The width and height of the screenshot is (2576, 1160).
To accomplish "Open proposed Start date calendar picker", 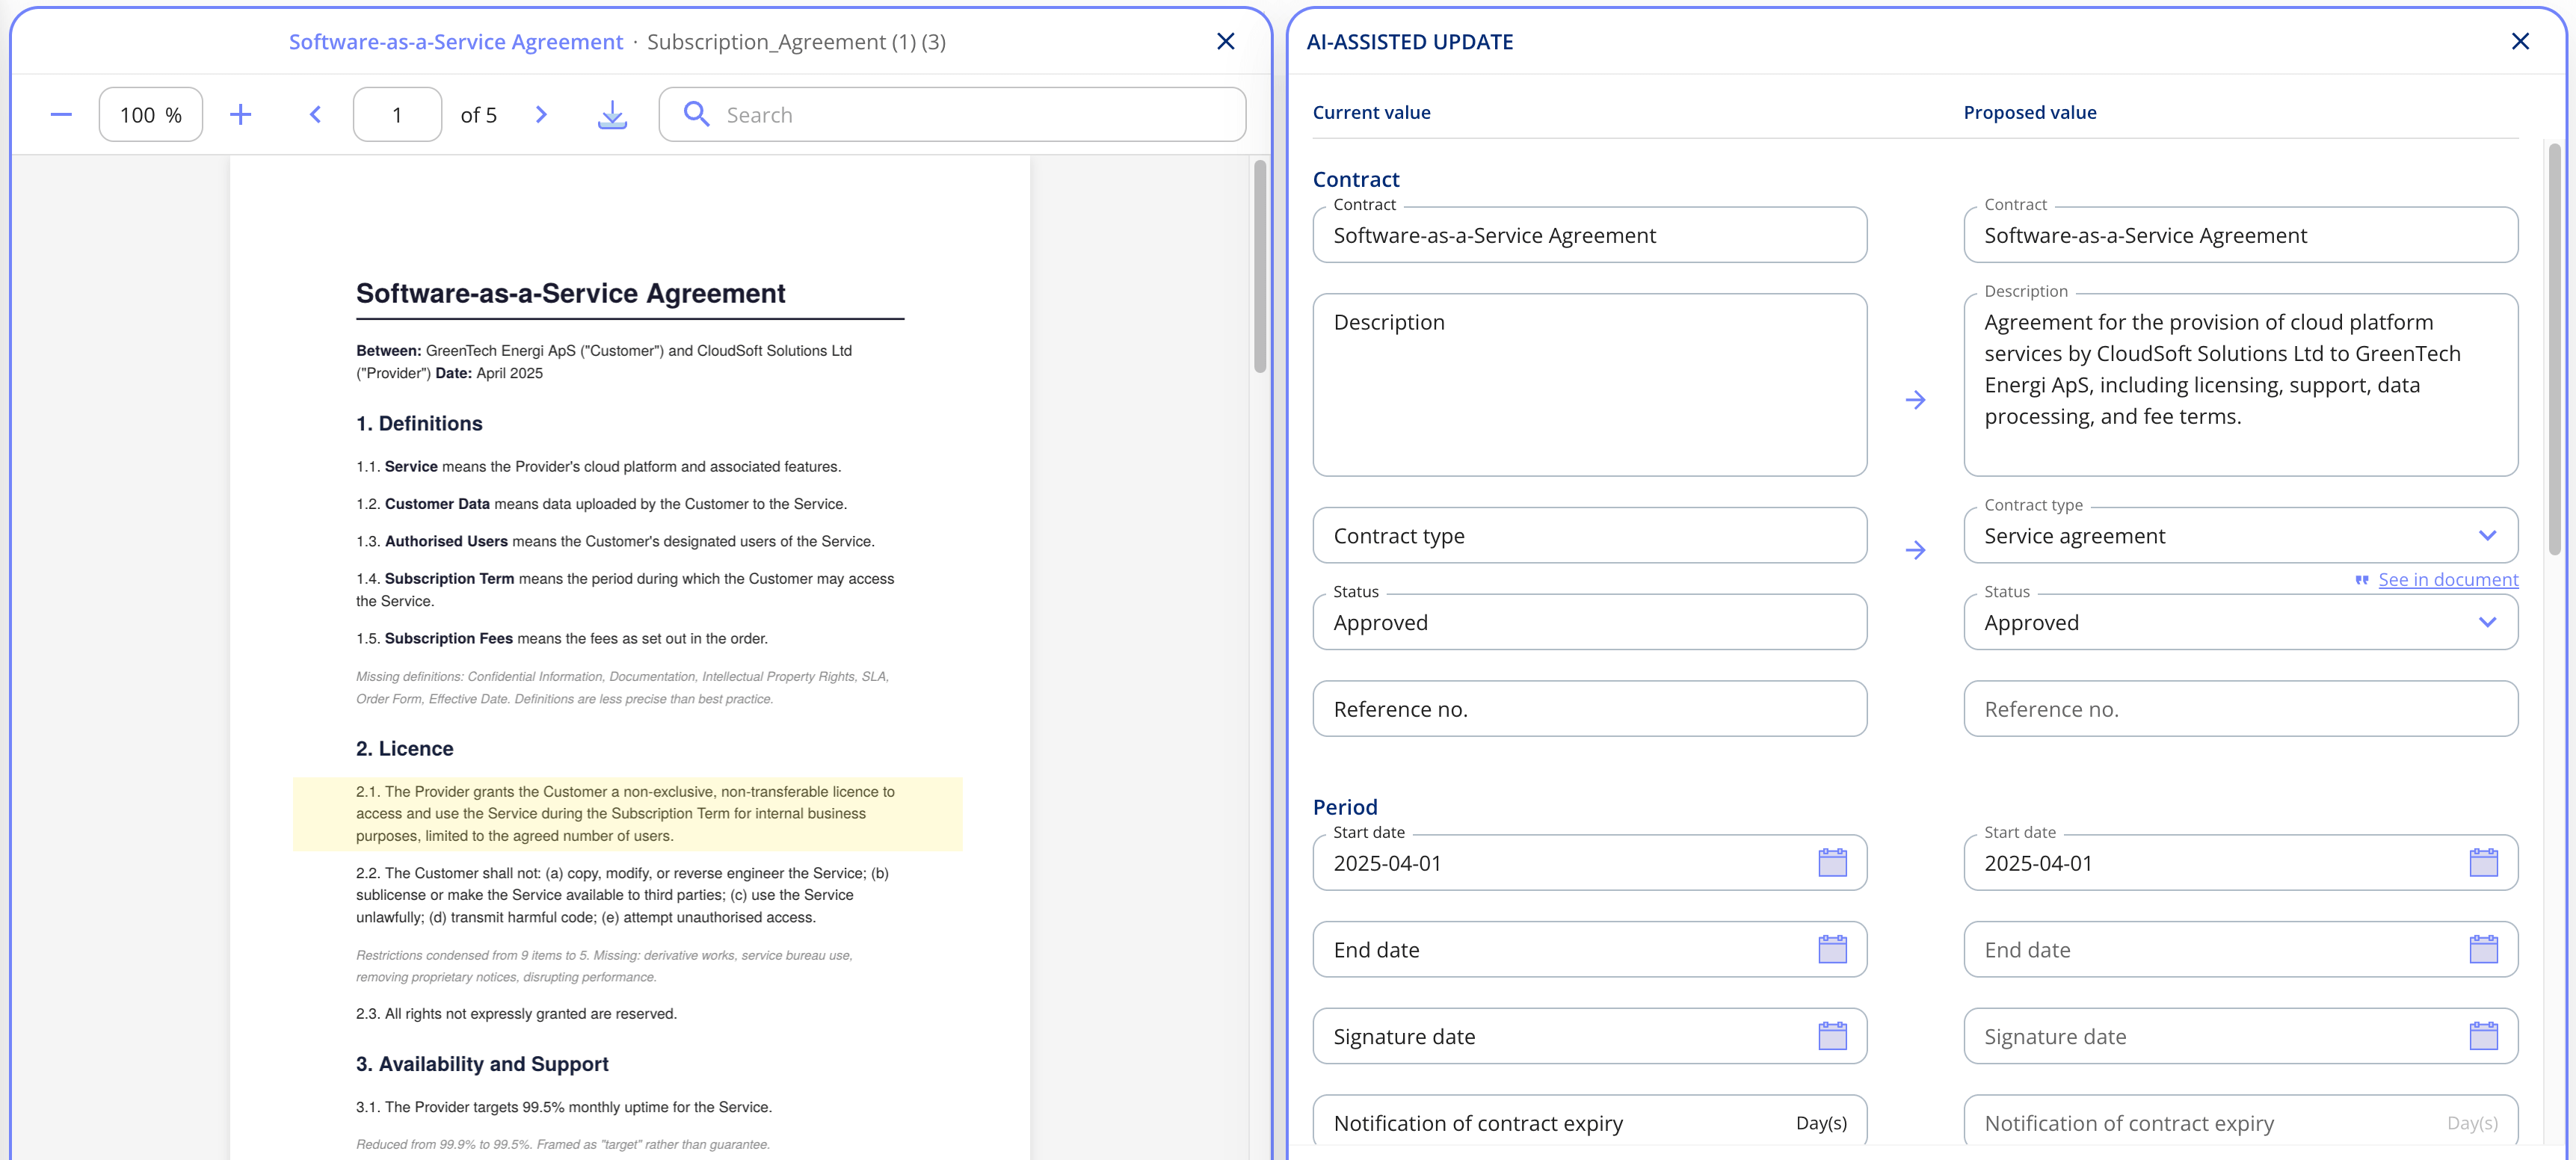I will [2483, 862].
